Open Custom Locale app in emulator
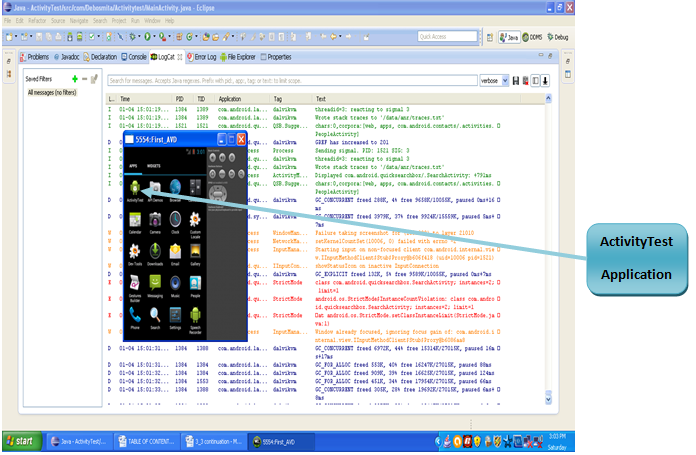696x455 pixels. pyautogui.click(x=195, y=225)
